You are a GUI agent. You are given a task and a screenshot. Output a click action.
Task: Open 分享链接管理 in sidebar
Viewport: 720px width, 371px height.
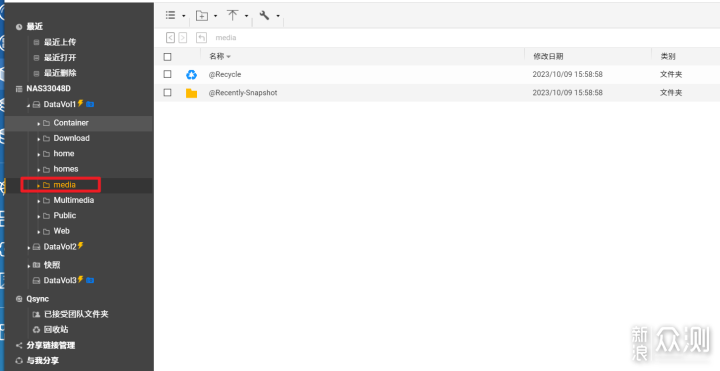[x=51, y=345]
